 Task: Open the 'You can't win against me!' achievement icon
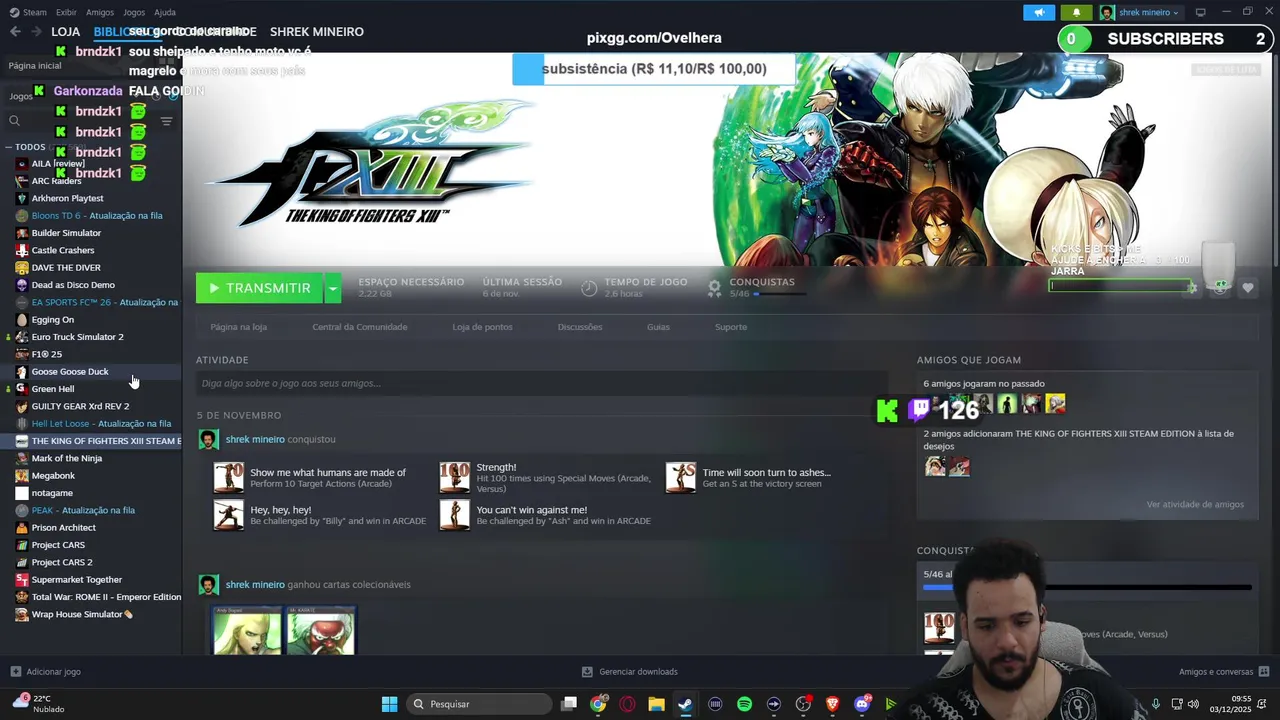click(455, 515)
